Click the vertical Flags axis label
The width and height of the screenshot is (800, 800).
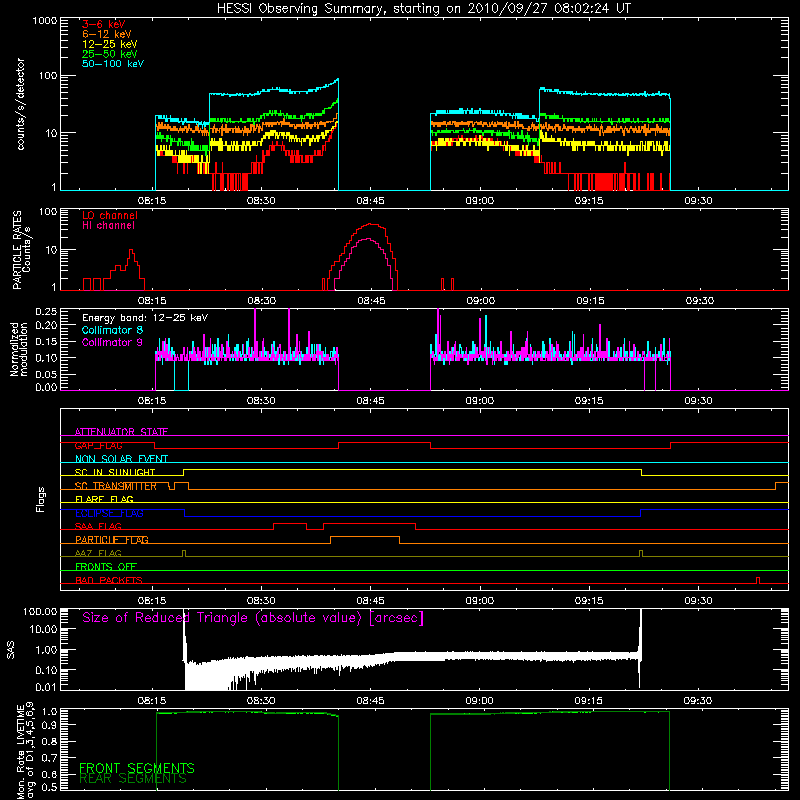tap(41, 499)
